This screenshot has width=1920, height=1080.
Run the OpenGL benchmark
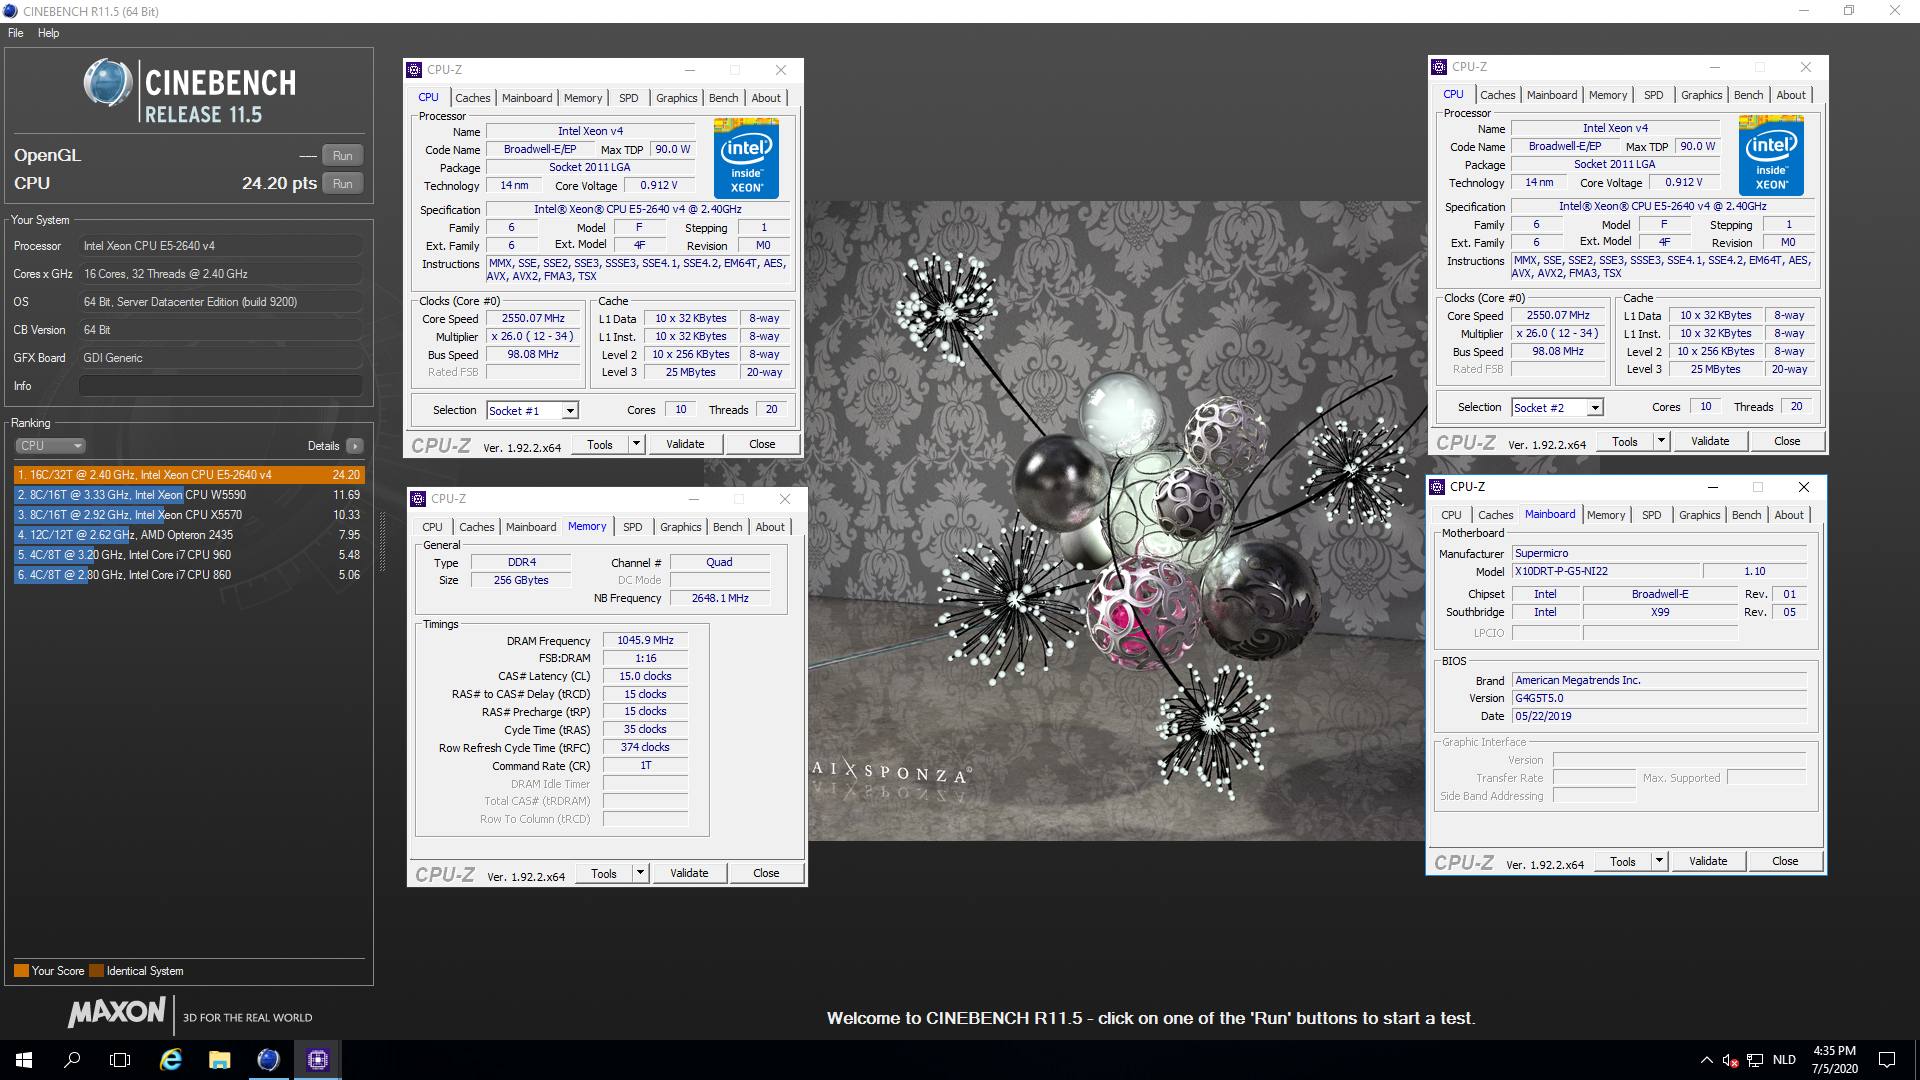[x=343, y=156]
